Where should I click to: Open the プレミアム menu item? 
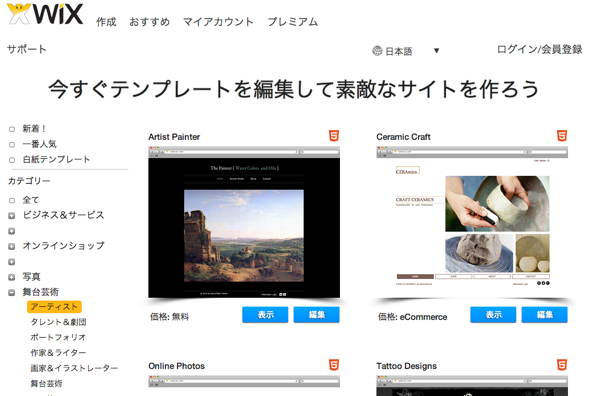[x=293, y=22]
